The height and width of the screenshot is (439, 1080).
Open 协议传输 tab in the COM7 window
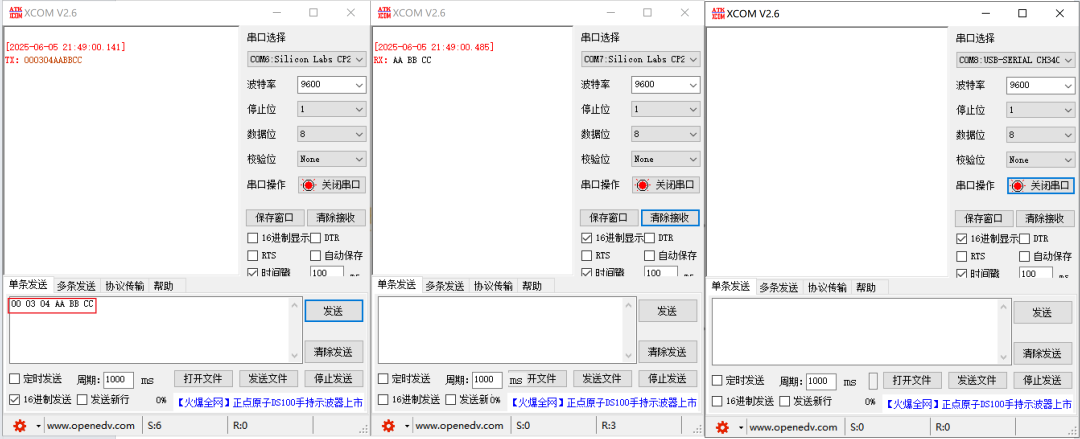pos(493,285)
